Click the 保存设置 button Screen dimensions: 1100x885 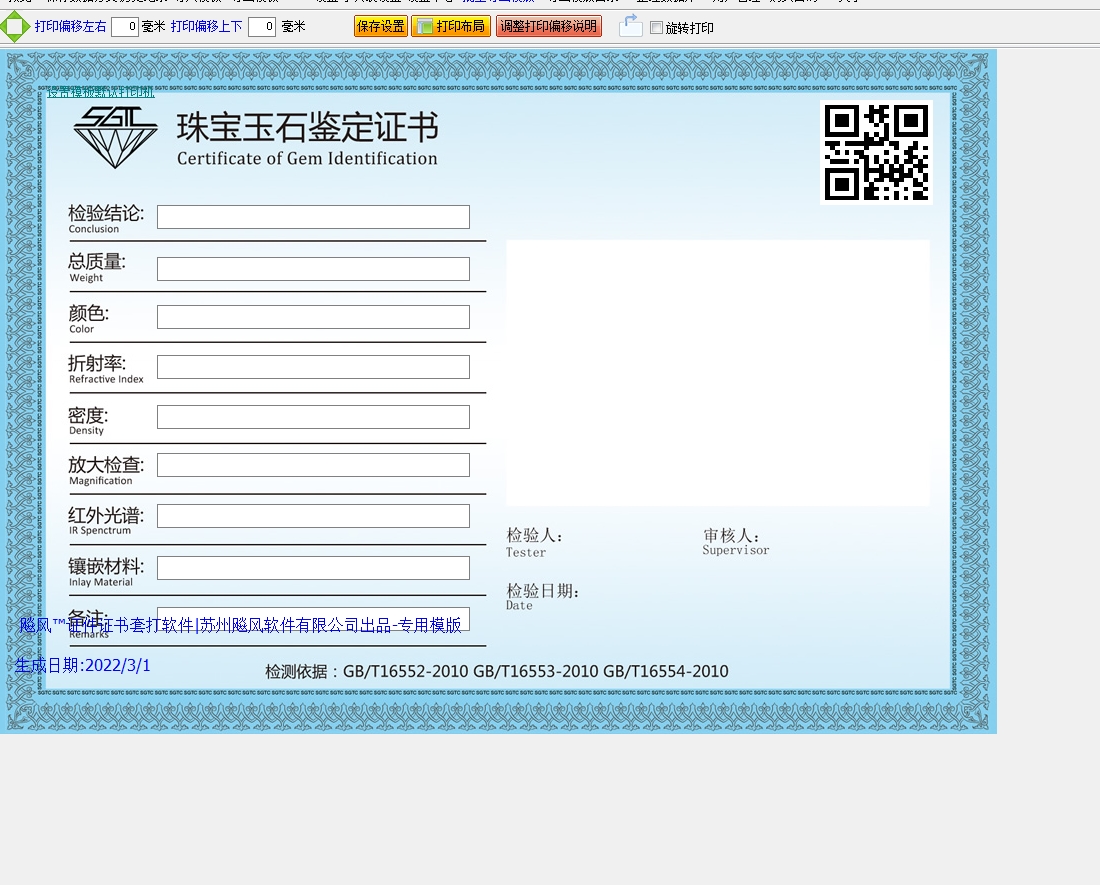point(381,27)
